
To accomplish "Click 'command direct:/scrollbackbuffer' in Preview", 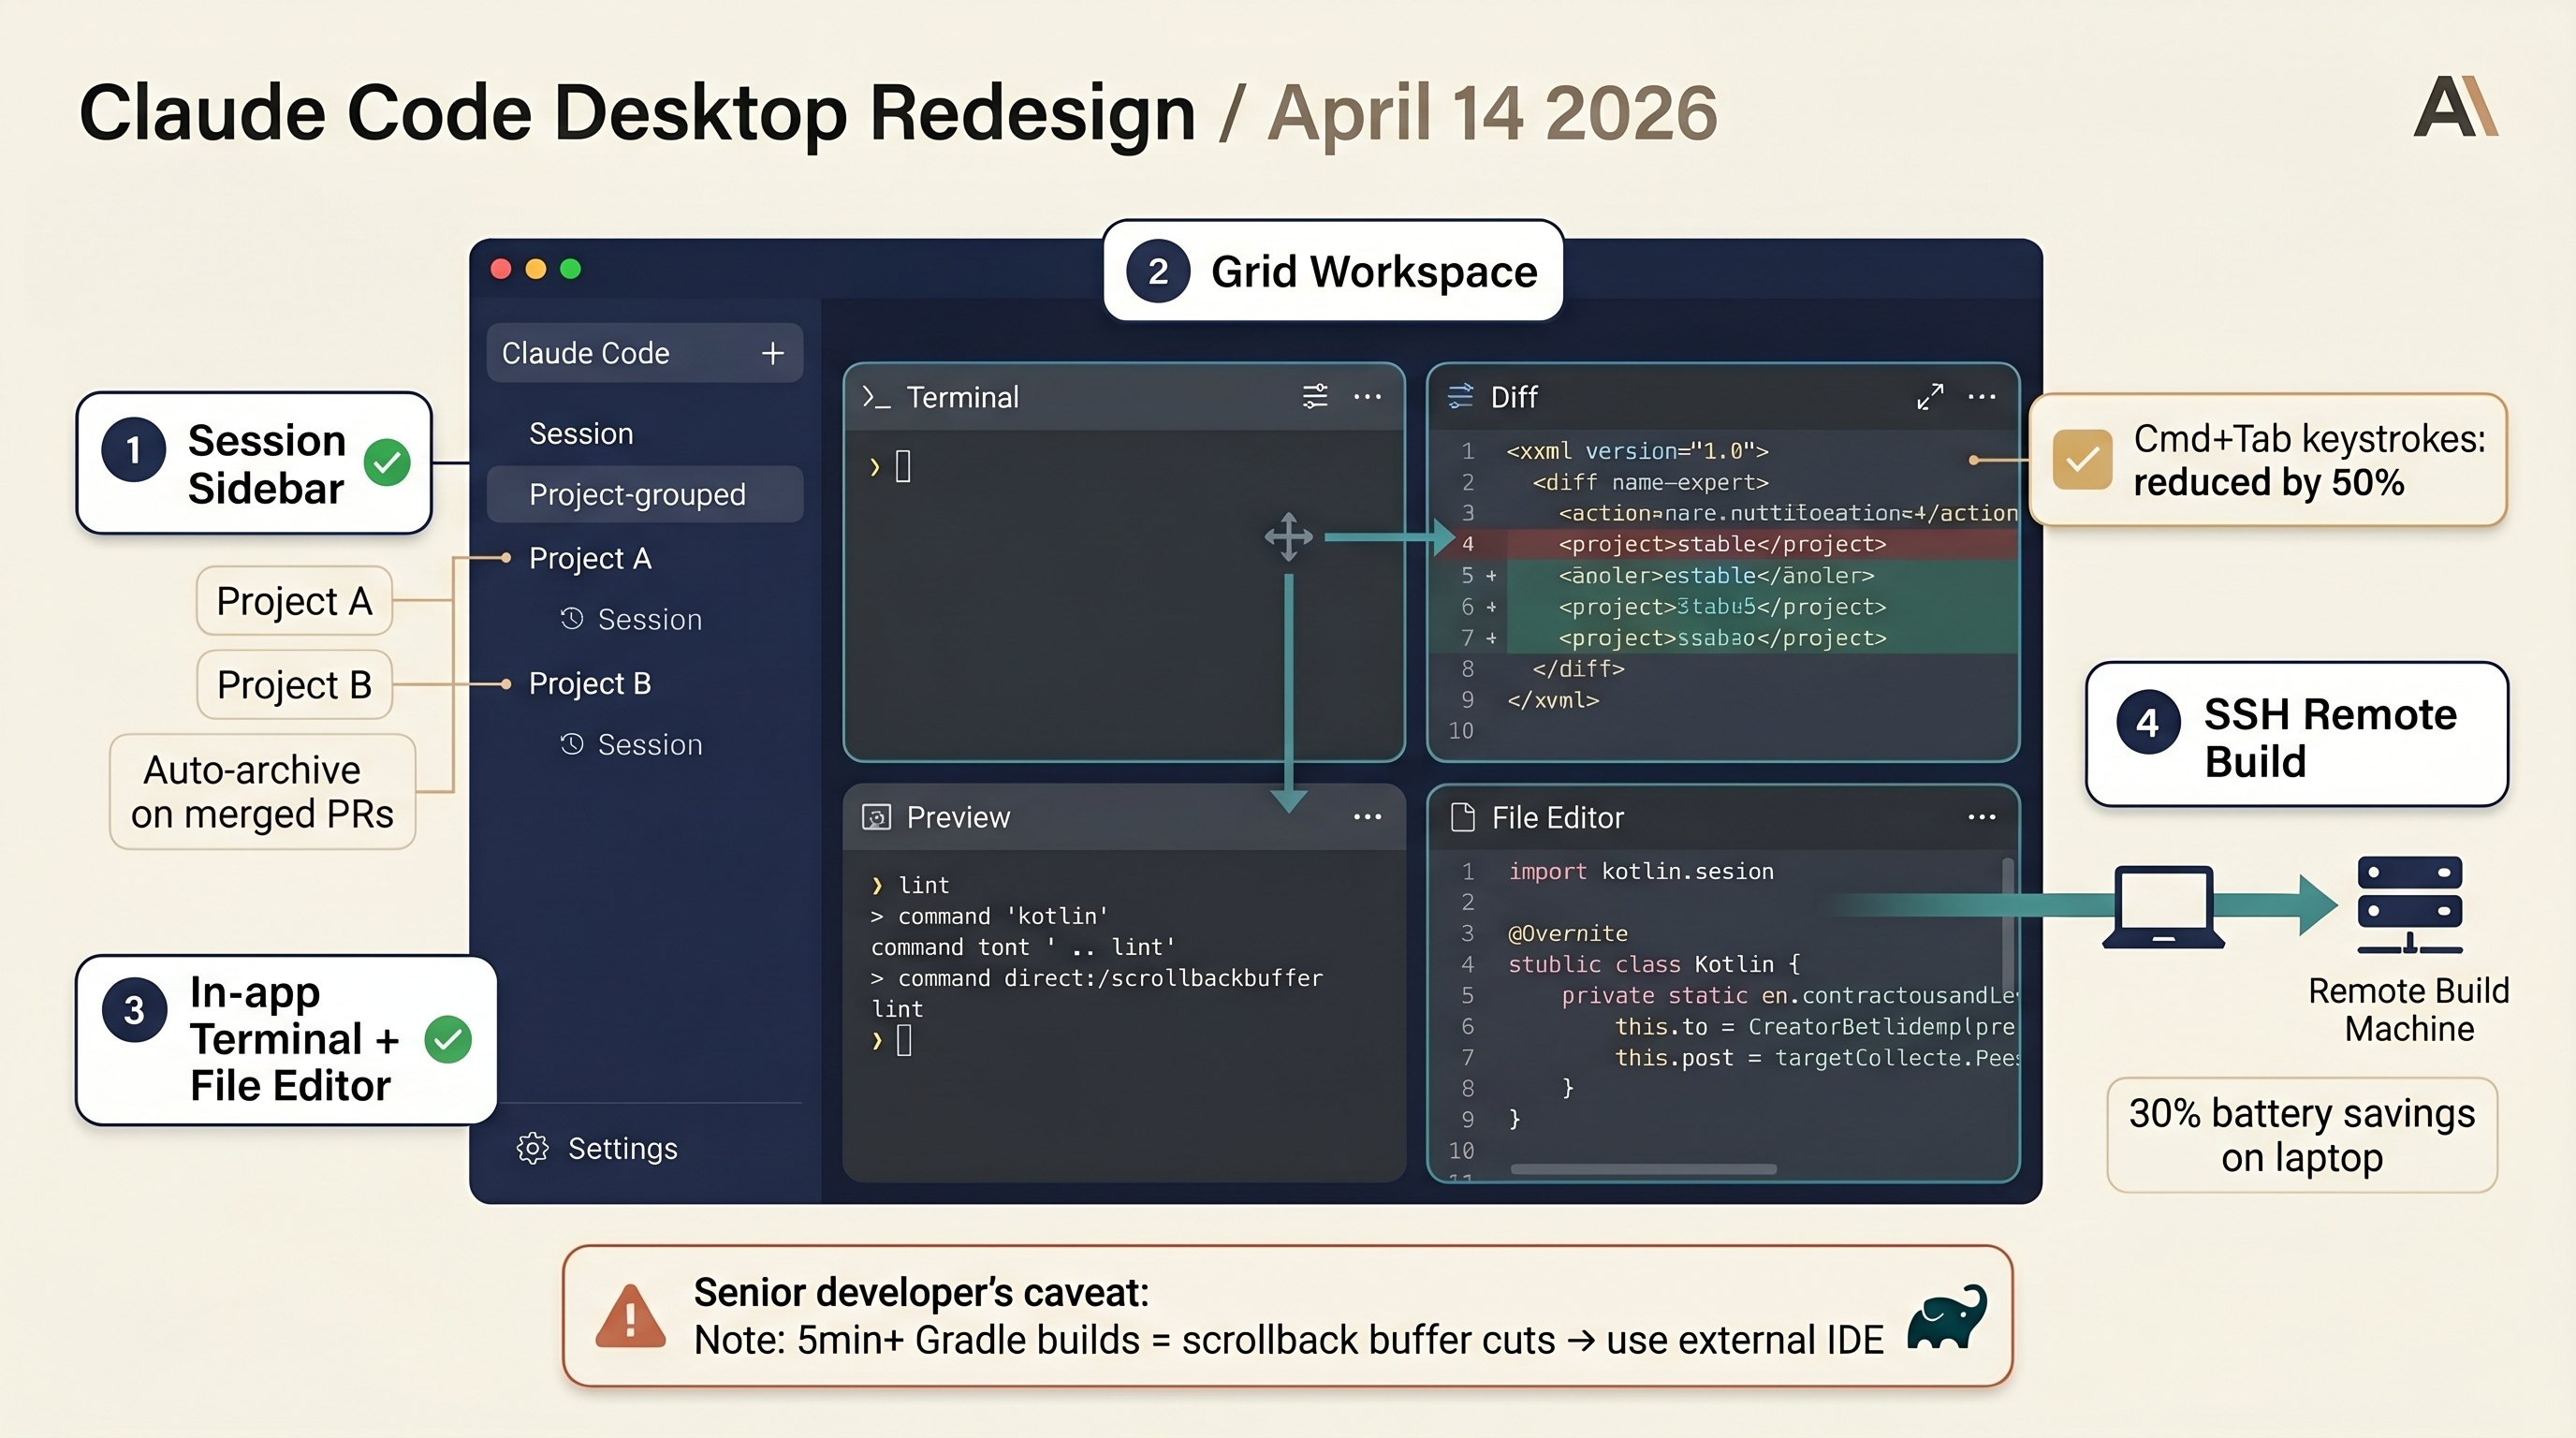I will coord(1096,977).
